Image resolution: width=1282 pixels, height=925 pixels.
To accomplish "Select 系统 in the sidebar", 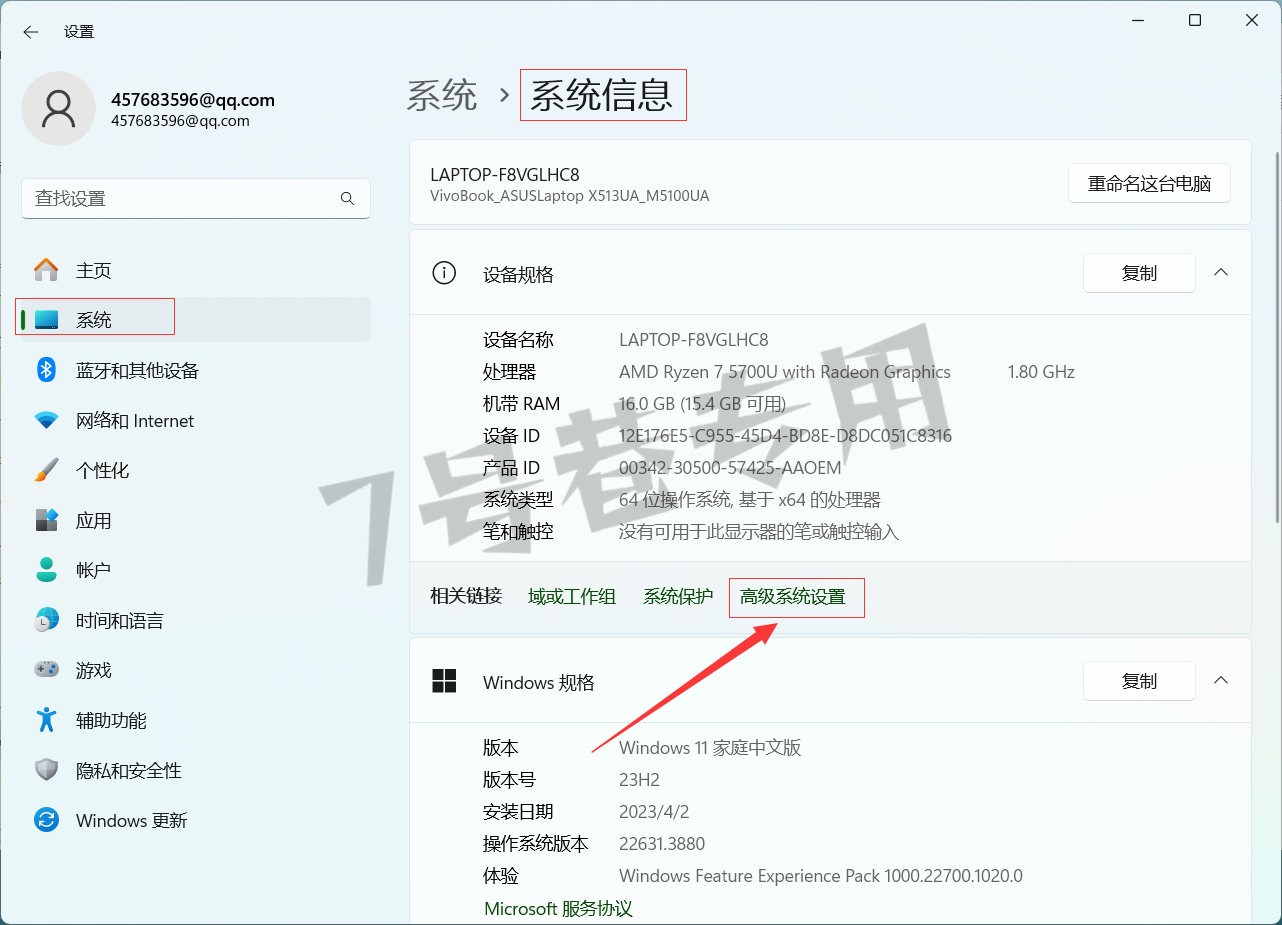I will coord(196,320).
